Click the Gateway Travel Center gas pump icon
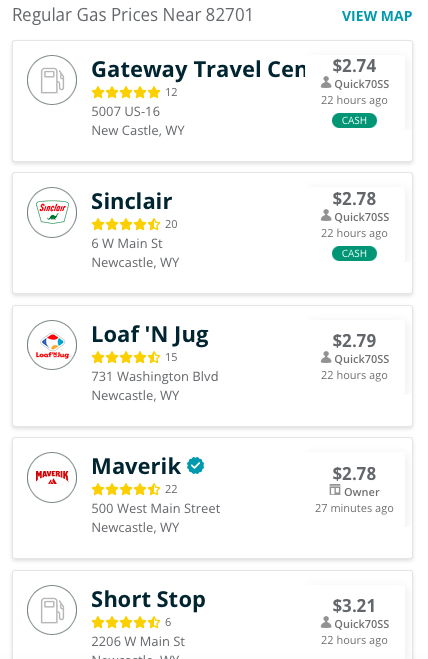 [x=52, y=80]
